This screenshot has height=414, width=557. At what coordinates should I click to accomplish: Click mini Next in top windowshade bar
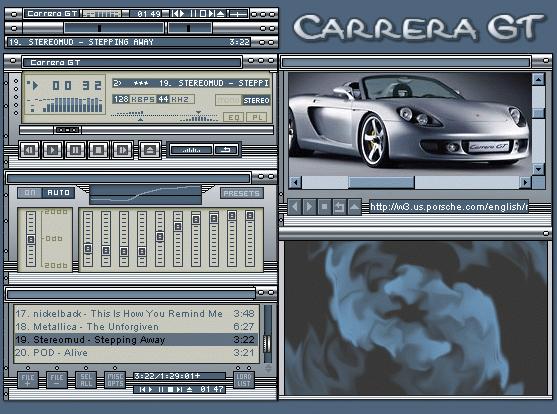(x=212, y=14)
